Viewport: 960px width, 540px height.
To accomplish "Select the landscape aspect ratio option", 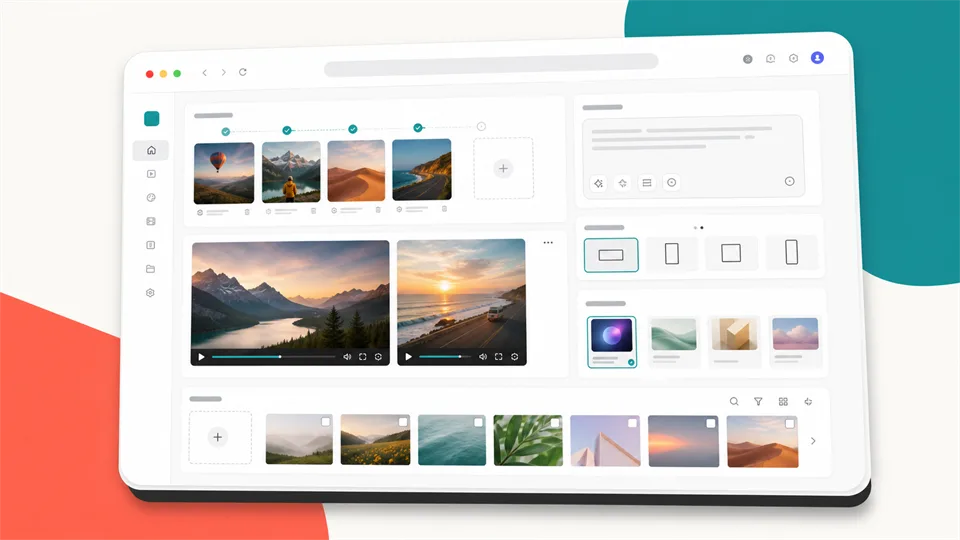I will [611, 255].
